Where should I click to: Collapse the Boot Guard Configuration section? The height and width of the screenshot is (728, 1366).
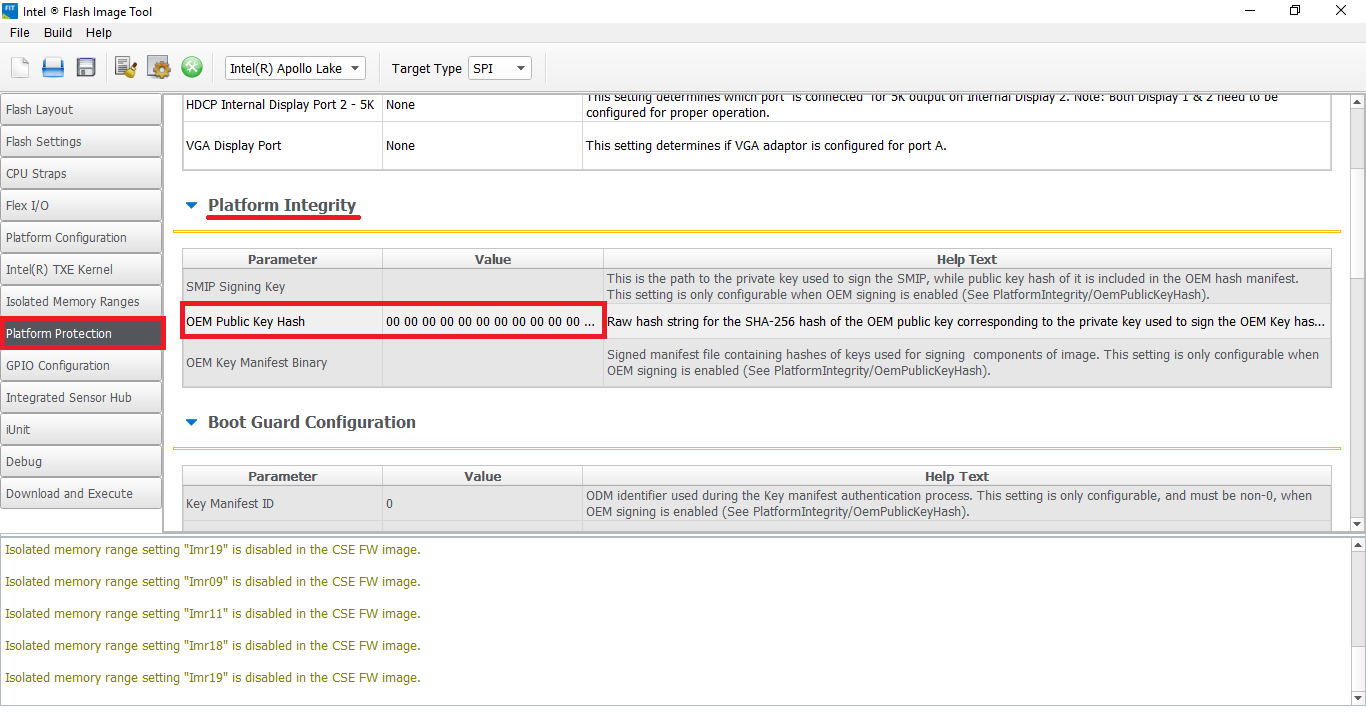click(x=192, y=423)
